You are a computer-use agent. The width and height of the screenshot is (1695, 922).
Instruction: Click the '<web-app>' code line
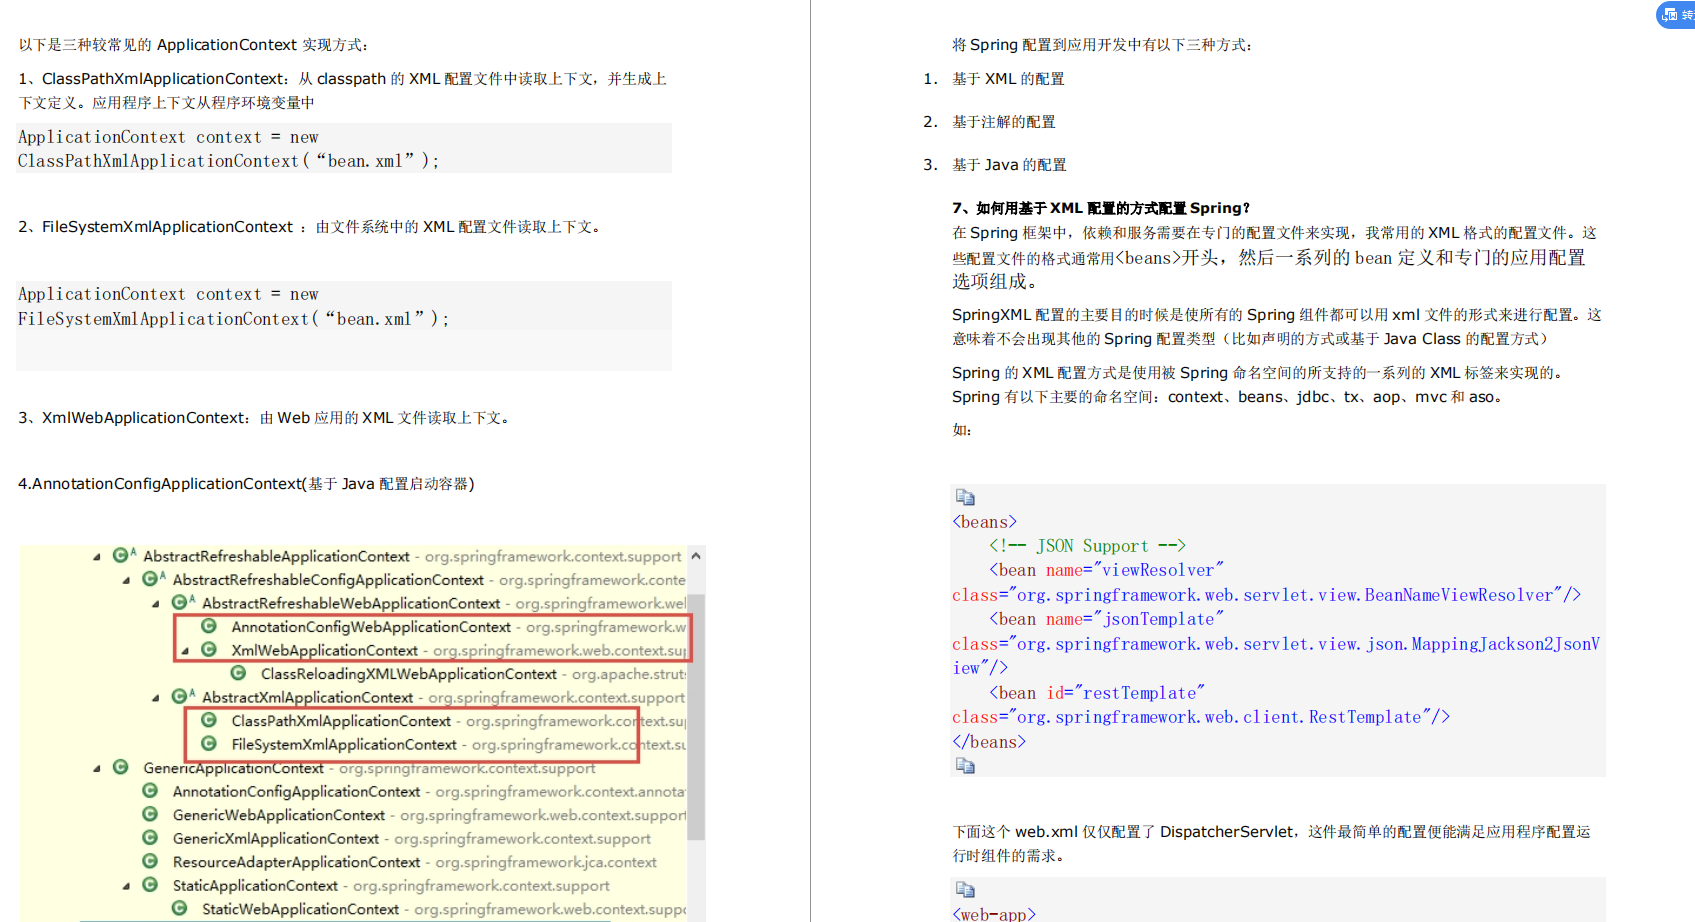[x=994, y=914]
